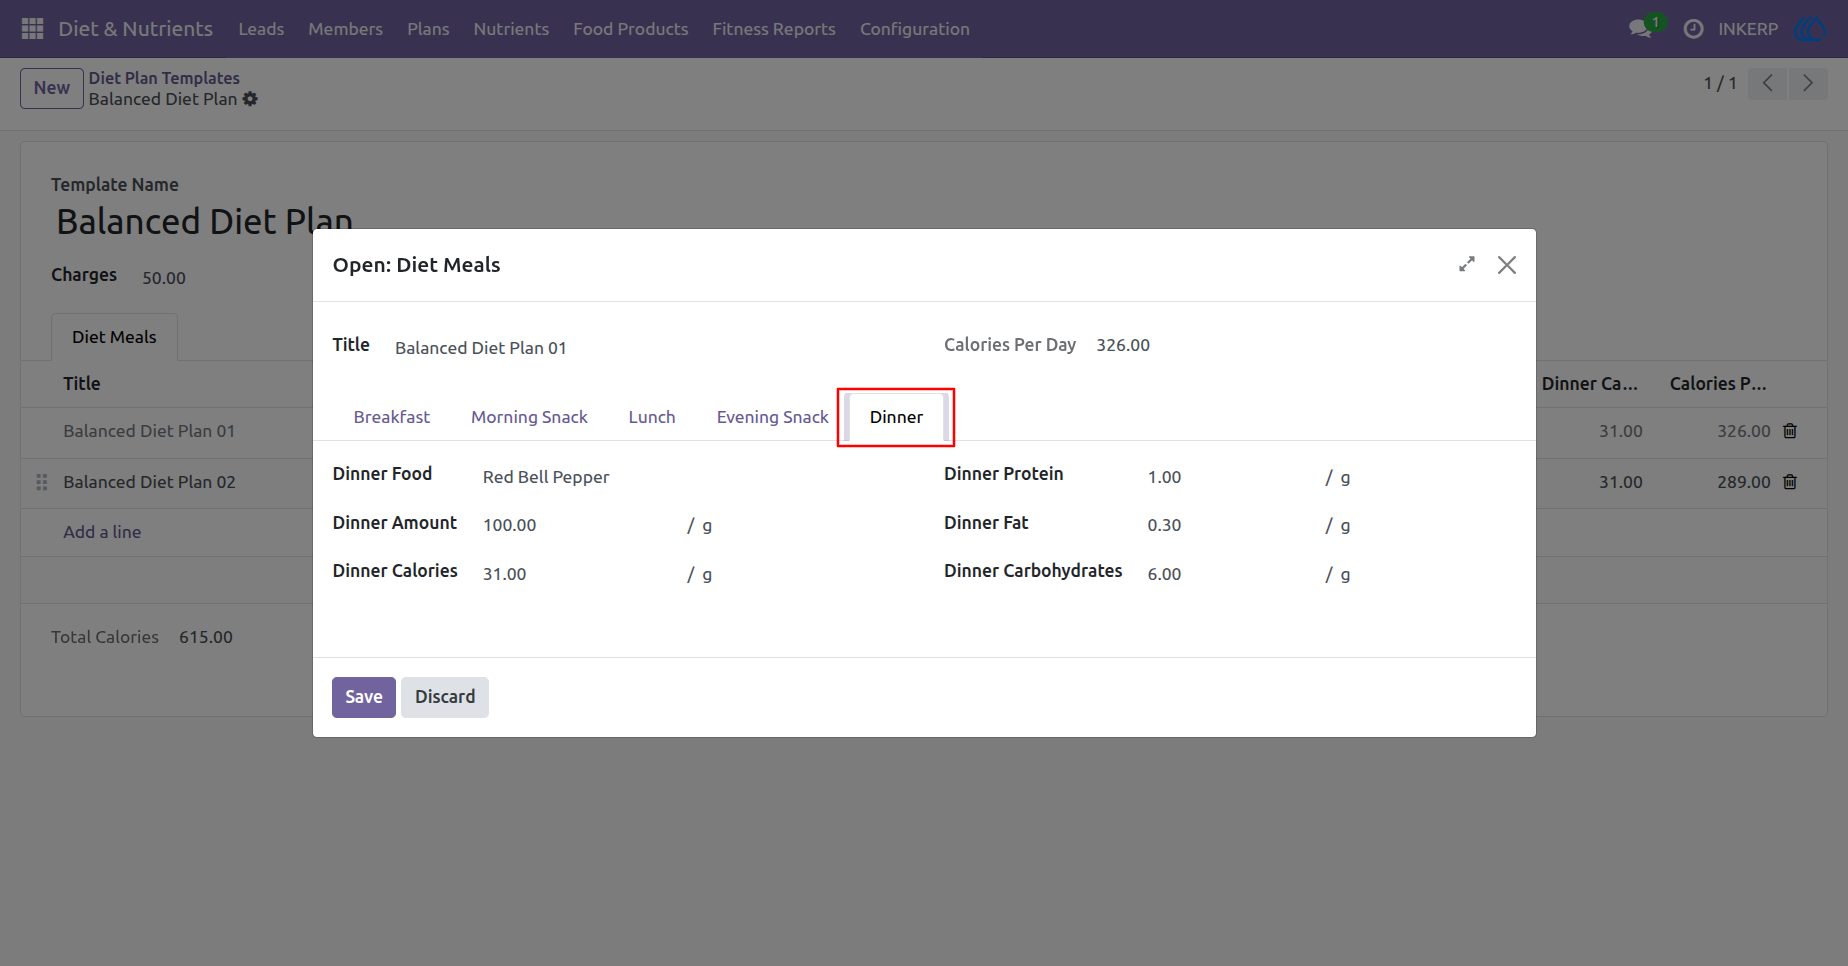Go to previous record arrow

tap(1767, 83)
